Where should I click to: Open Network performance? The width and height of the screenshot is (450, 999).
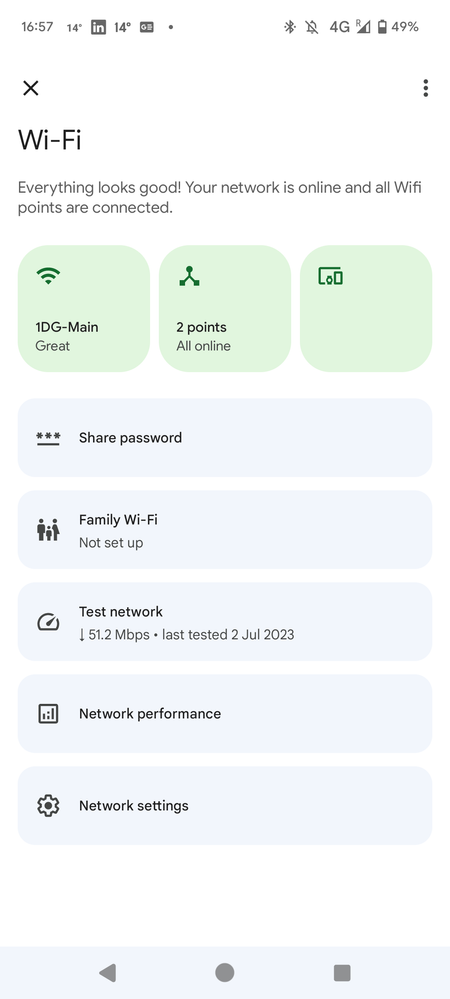(x=225, y=714)
